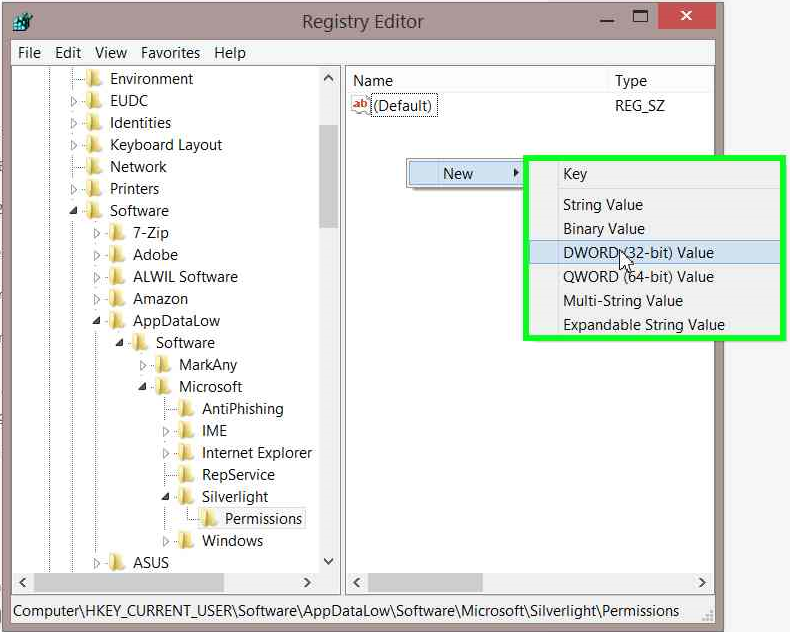Choose DWORD (32-bit) Value from submenu
Viewport: 790px width, 632px height.
[x=654, y=252]
